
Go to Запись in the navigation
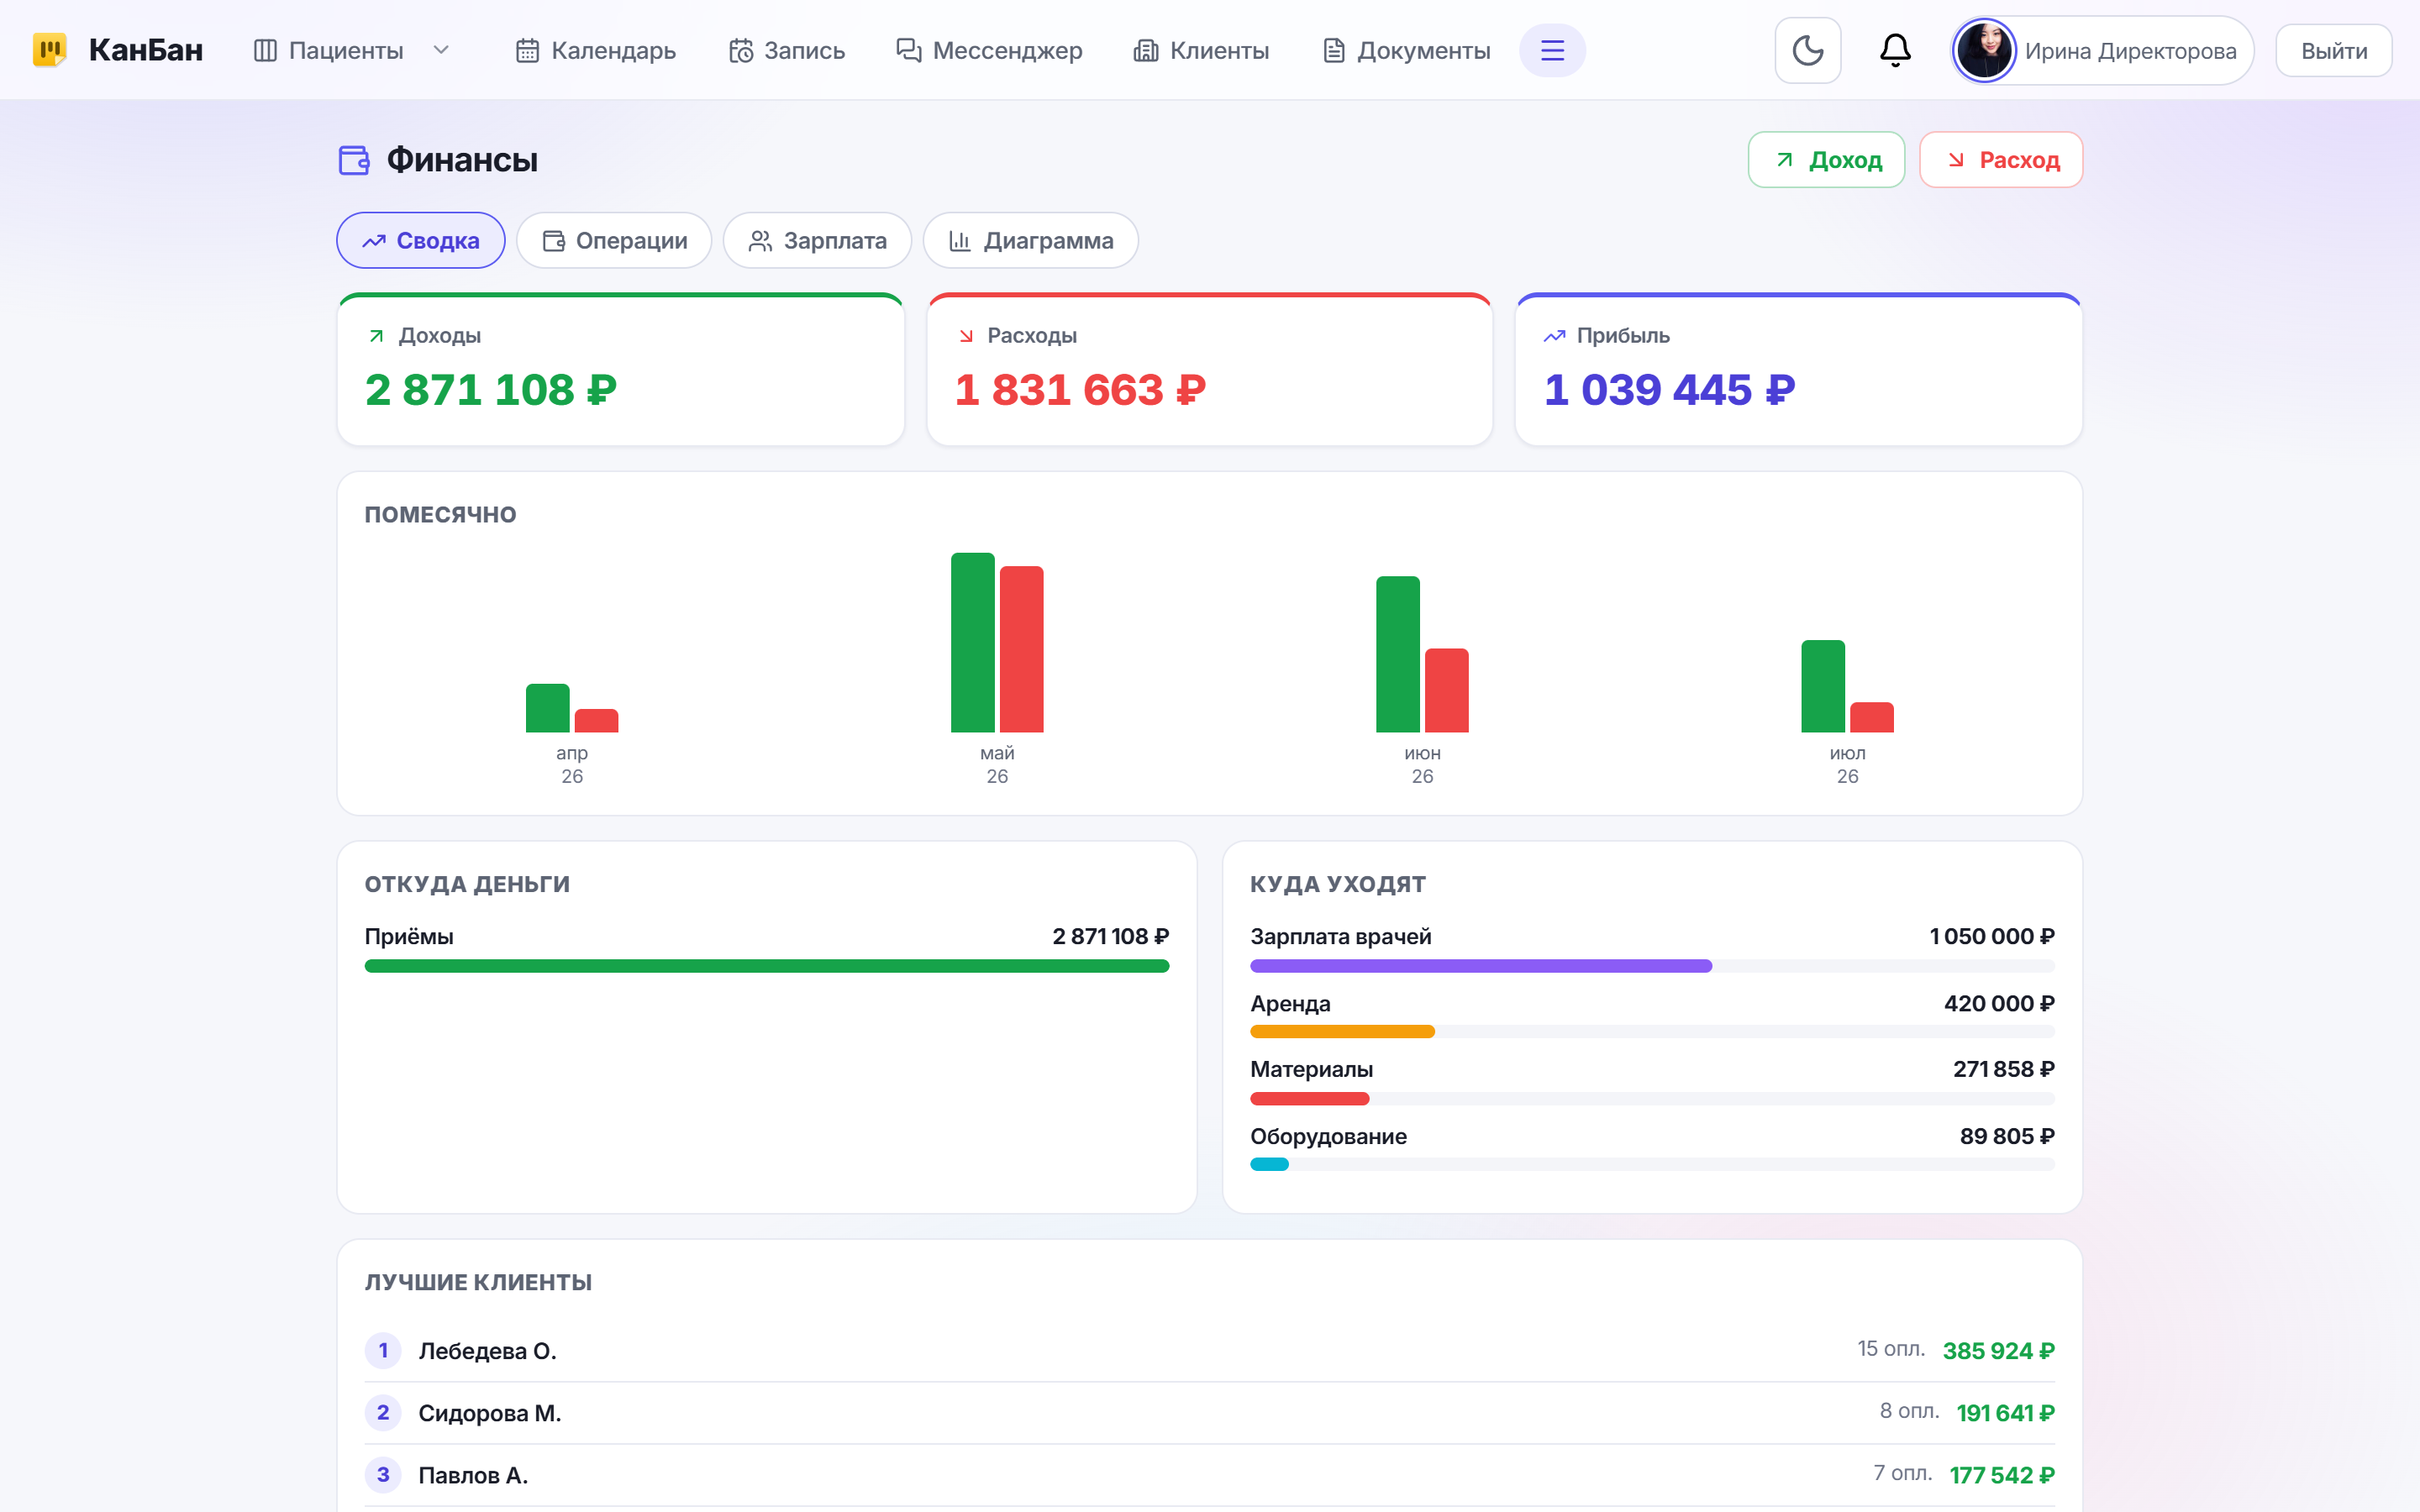point(787,50)
